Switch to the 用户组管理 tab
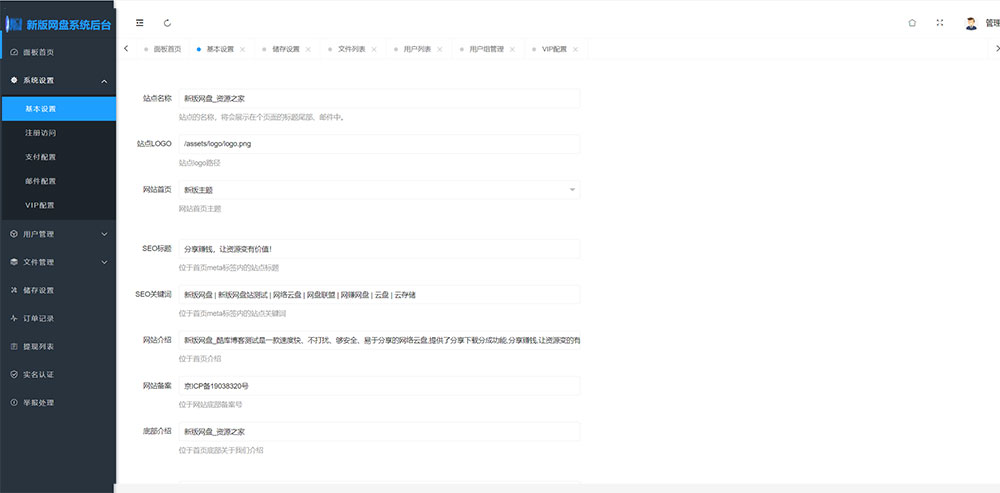The width and height of the screenshot is (1000, 493). point(486,49)
